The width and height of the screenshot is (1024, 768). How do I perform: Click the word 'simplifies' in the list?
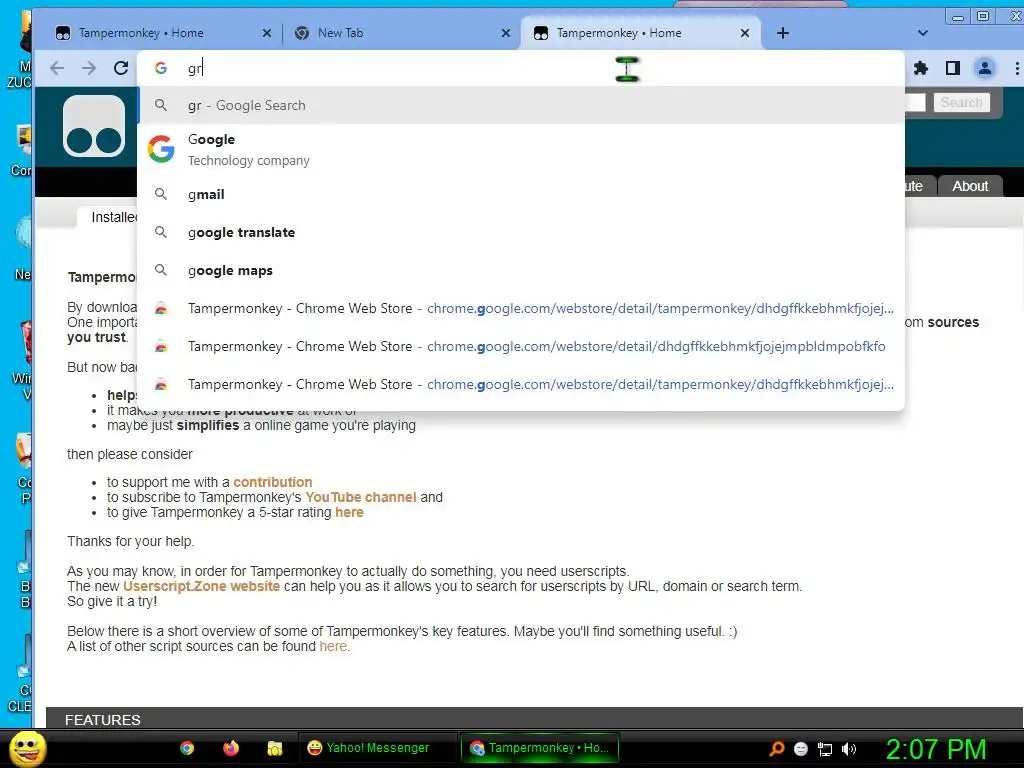[208, 425]
